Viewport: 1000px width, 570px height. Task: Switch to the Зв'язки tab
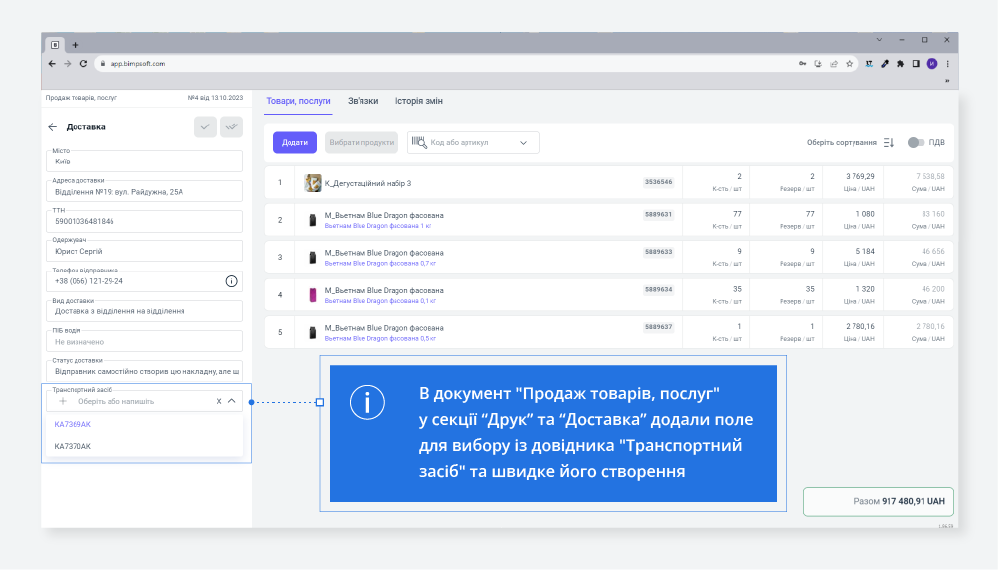(363, 101)
